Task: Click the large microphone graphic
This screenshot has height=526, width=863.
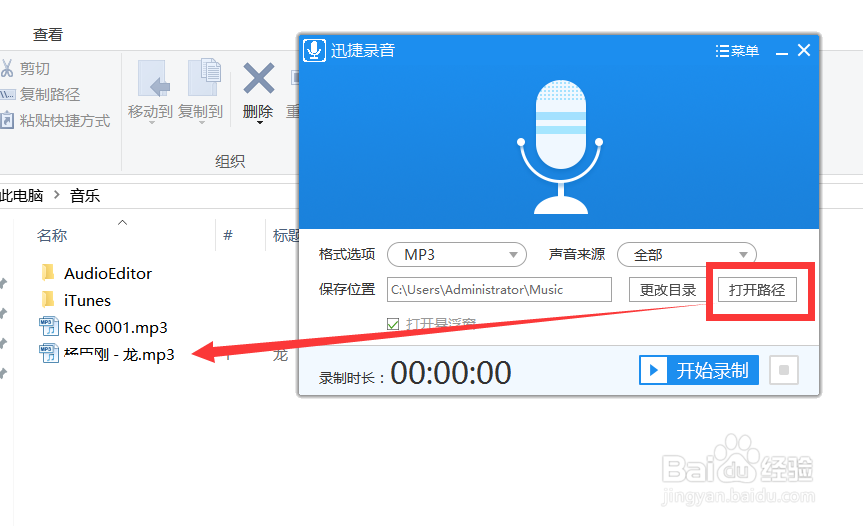Action: [x=560, y=147]
